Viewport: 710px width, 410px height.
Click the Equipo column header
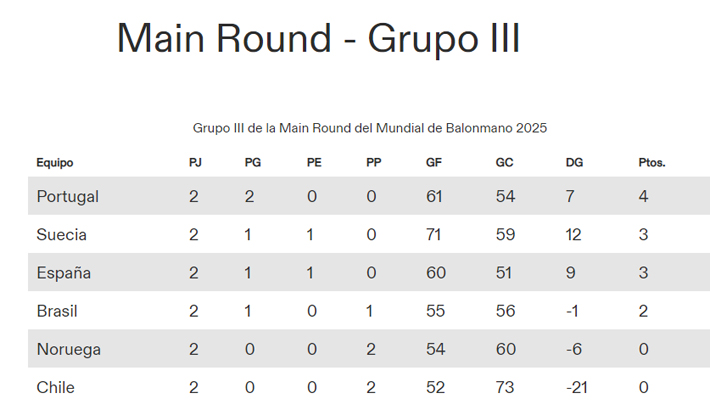click(x=55, y=163)
